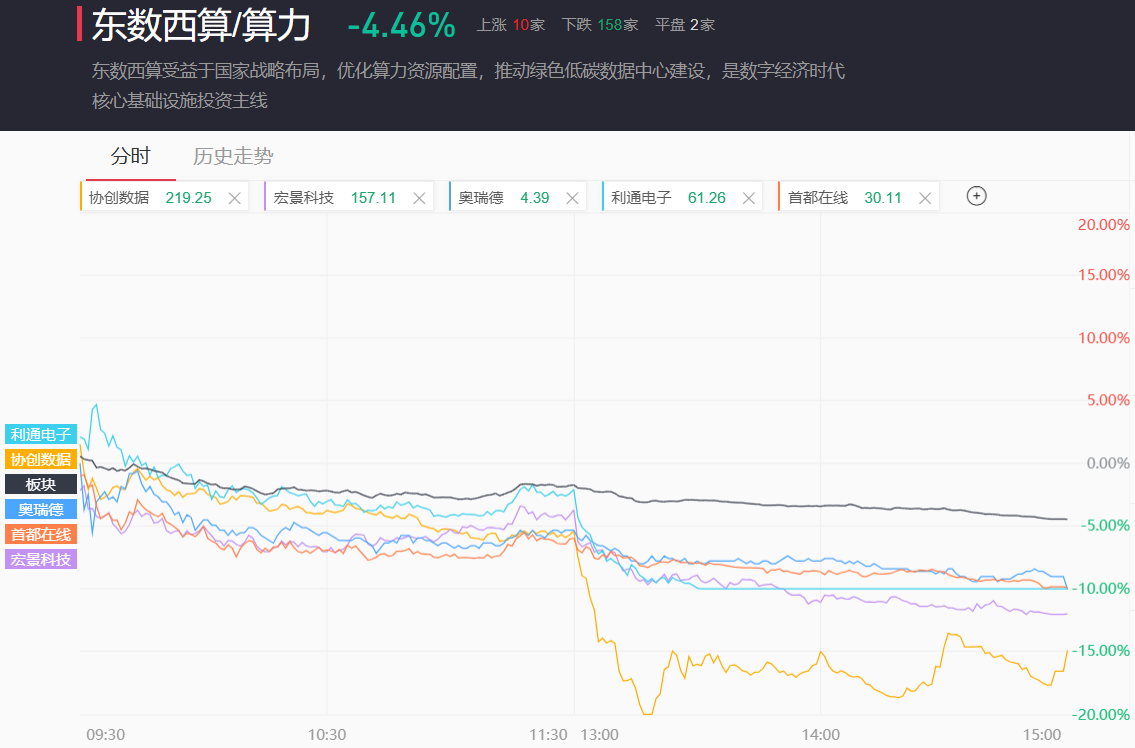Viewport: 1135px width, 748px height.
Task: Toggle the 利通电子 line legend label
Action: coord(41,435)
